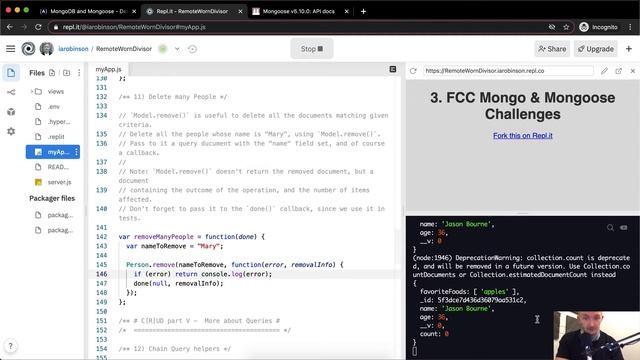
Task: Clear the console output
Action: (624, 227)
